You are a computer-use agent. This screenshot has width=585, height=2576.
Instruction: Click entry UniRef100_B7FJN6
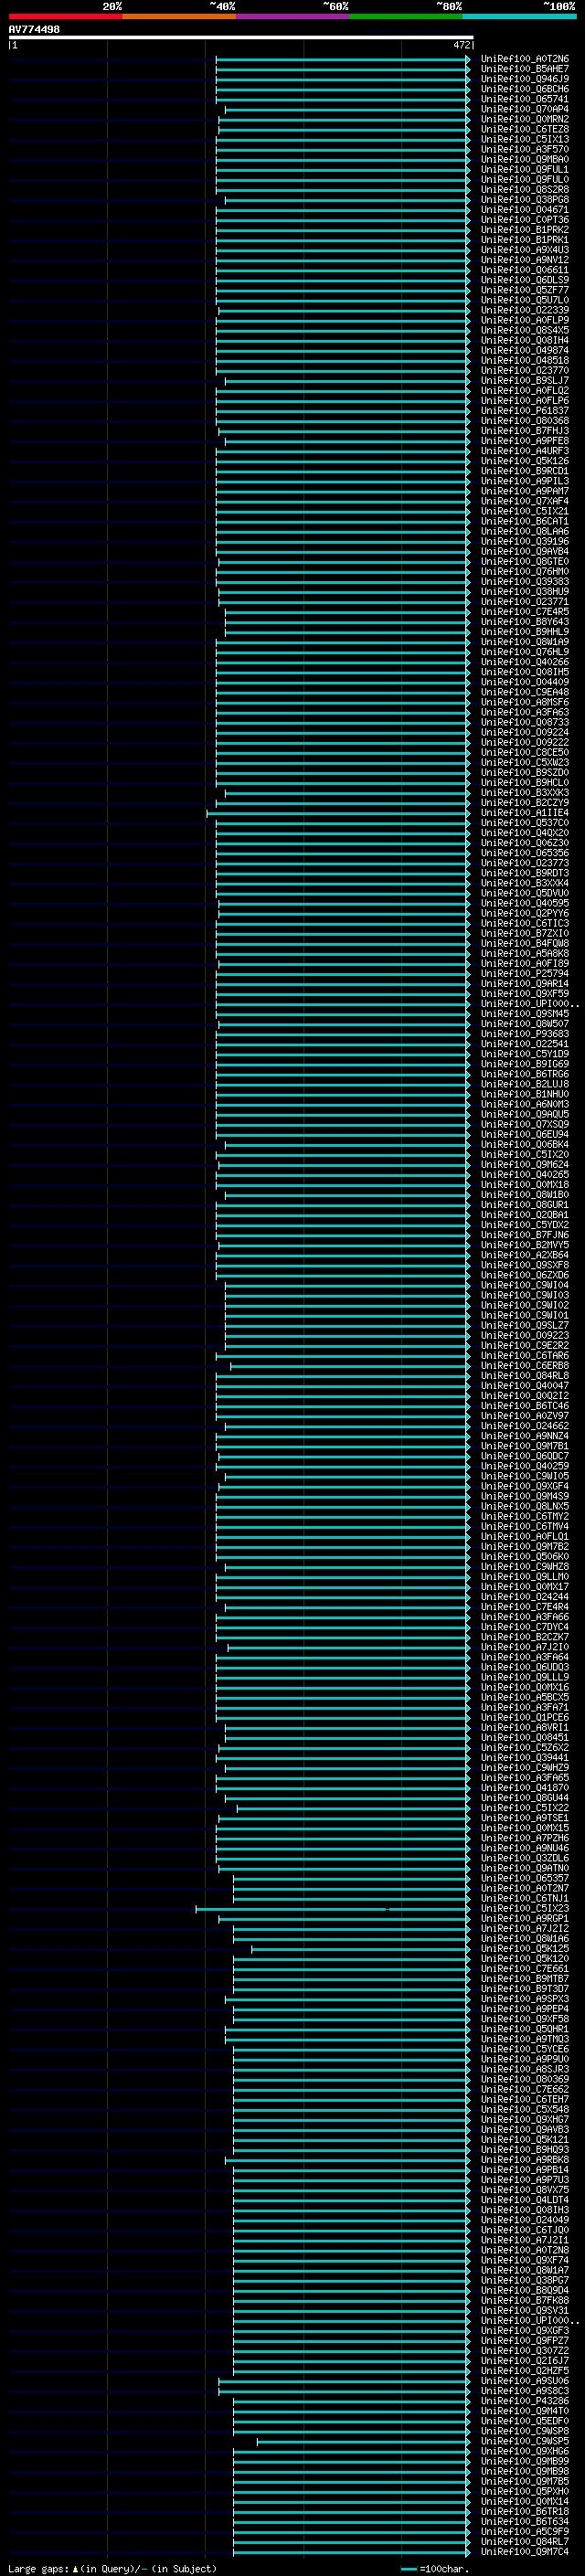[525, 1235]
